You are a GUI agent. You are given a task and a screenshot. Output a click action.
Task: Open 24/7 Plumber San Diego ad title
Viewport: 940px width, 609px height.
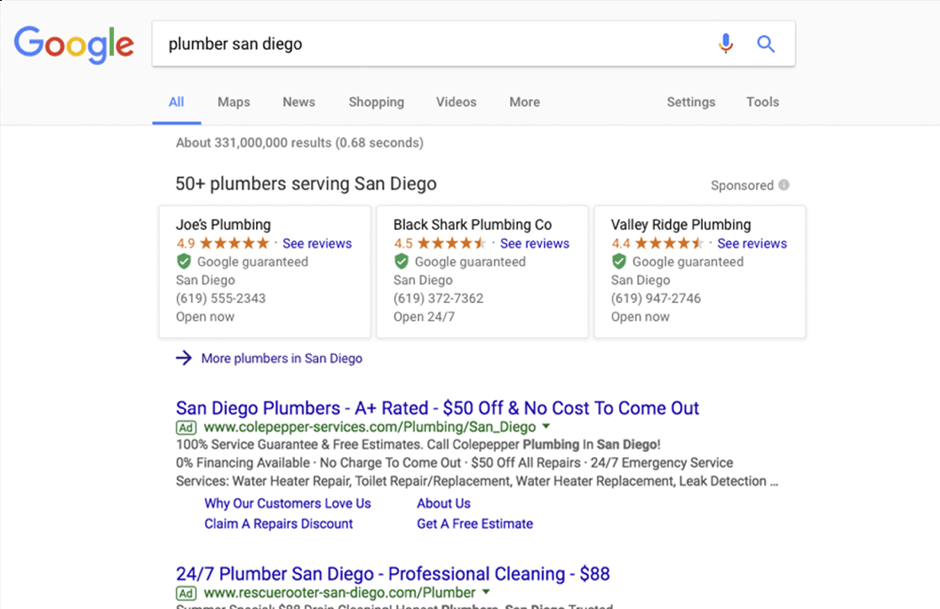click(393, 574)
